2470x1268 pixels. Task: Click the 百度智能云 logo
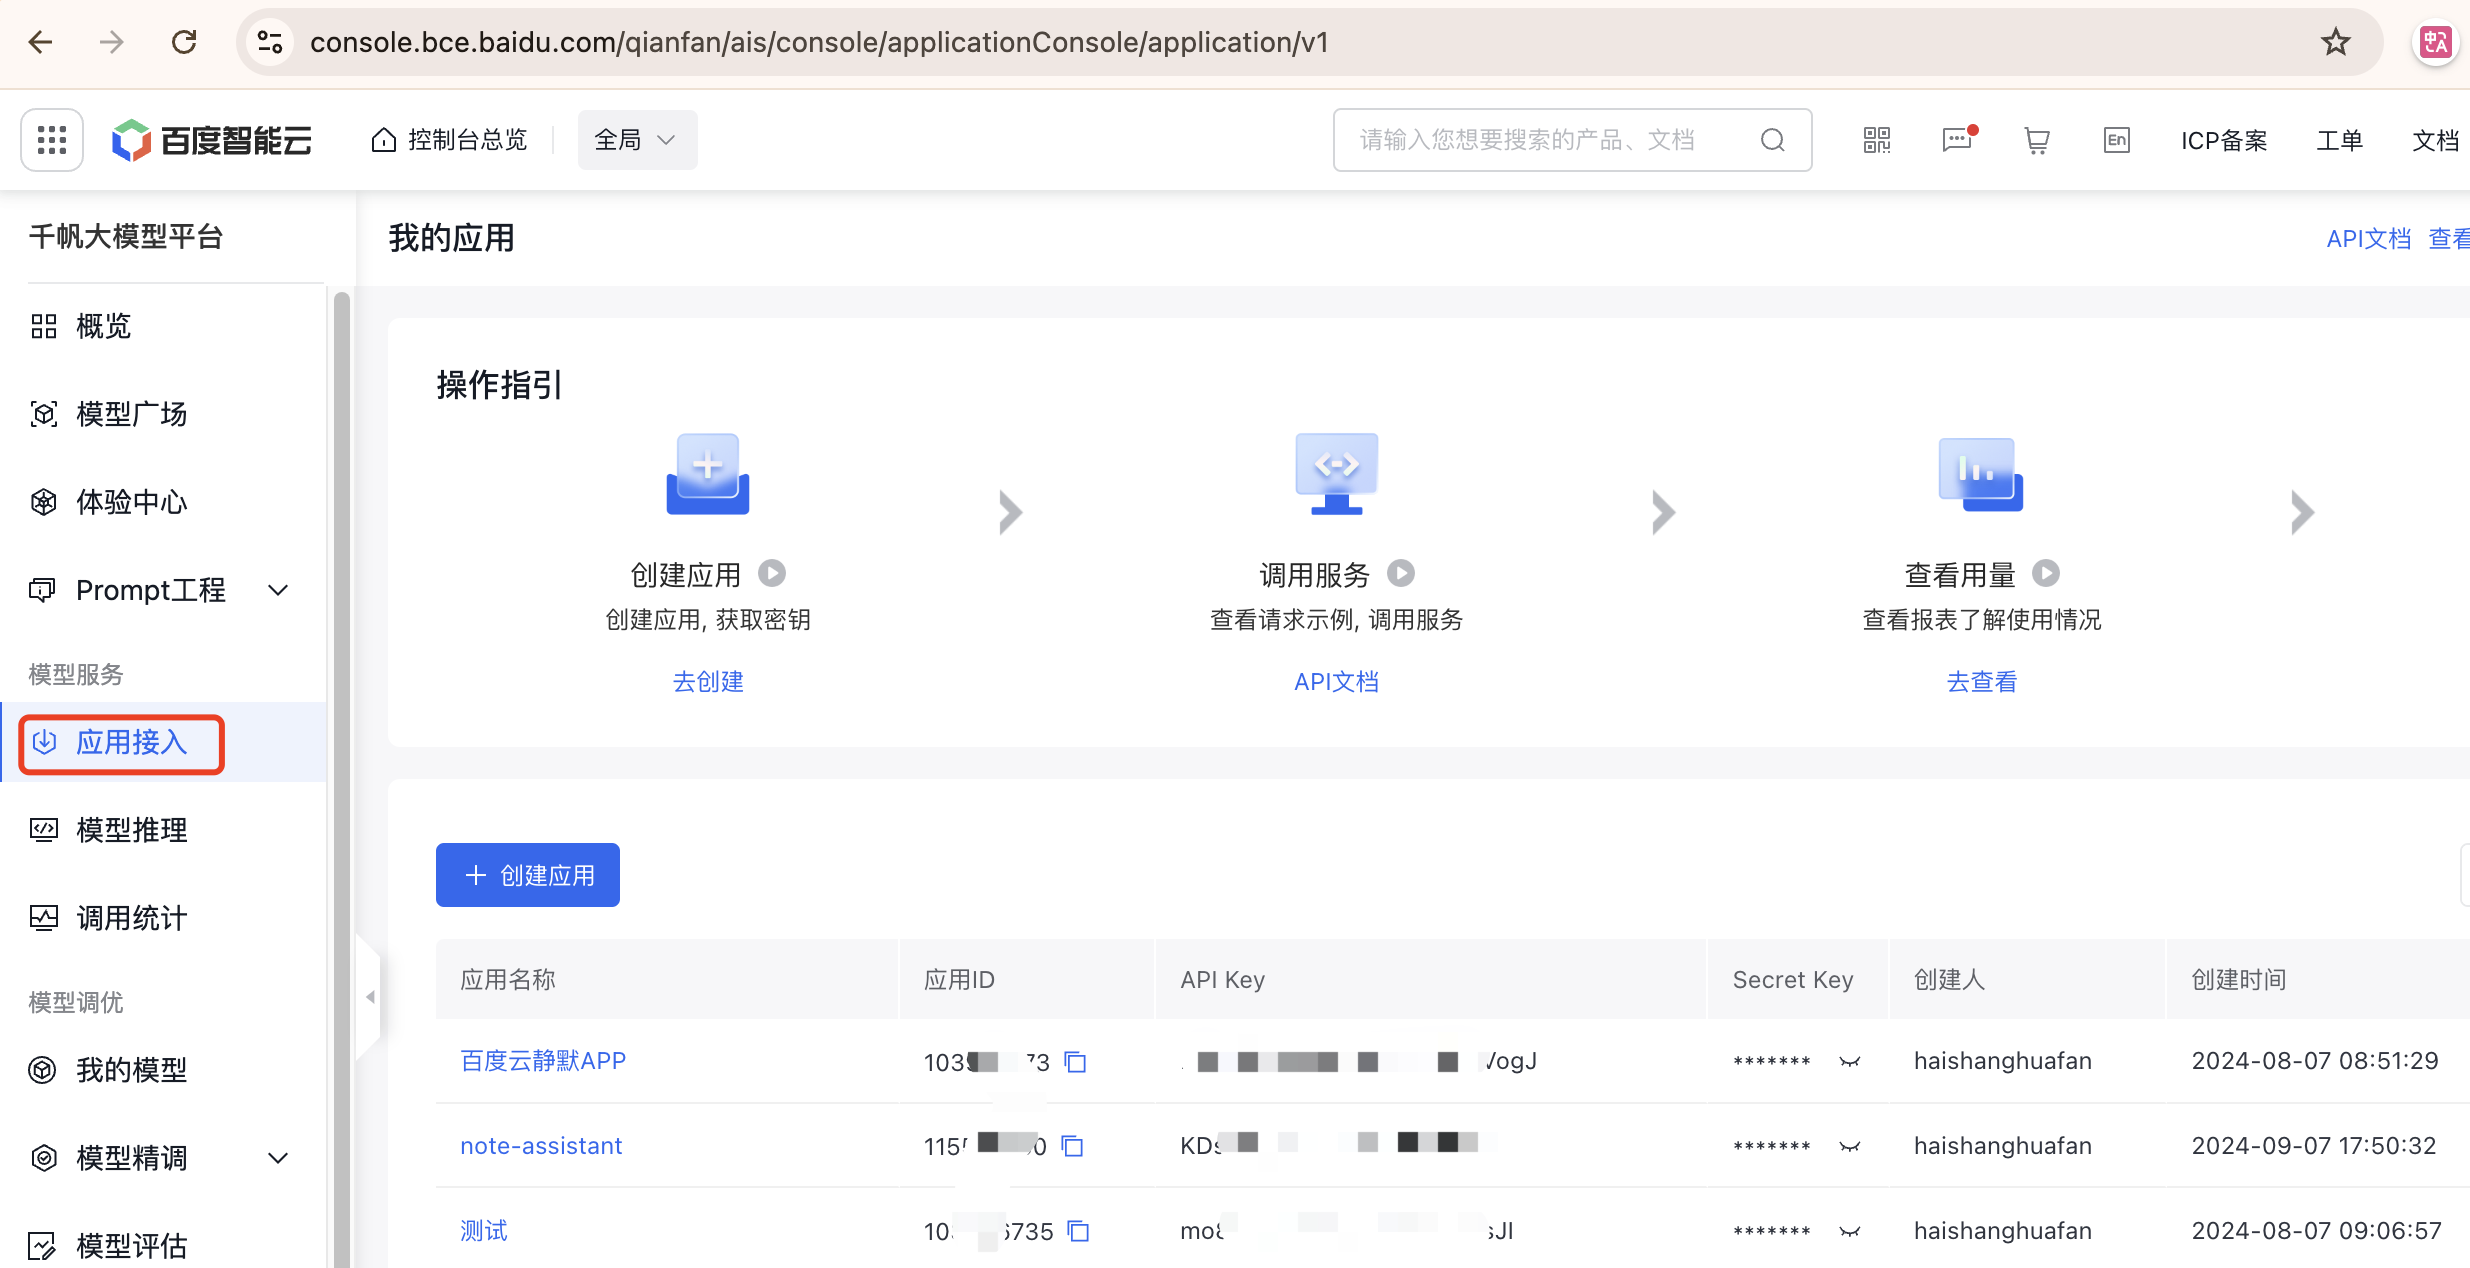pyautogui.click(x=212, y=140)
